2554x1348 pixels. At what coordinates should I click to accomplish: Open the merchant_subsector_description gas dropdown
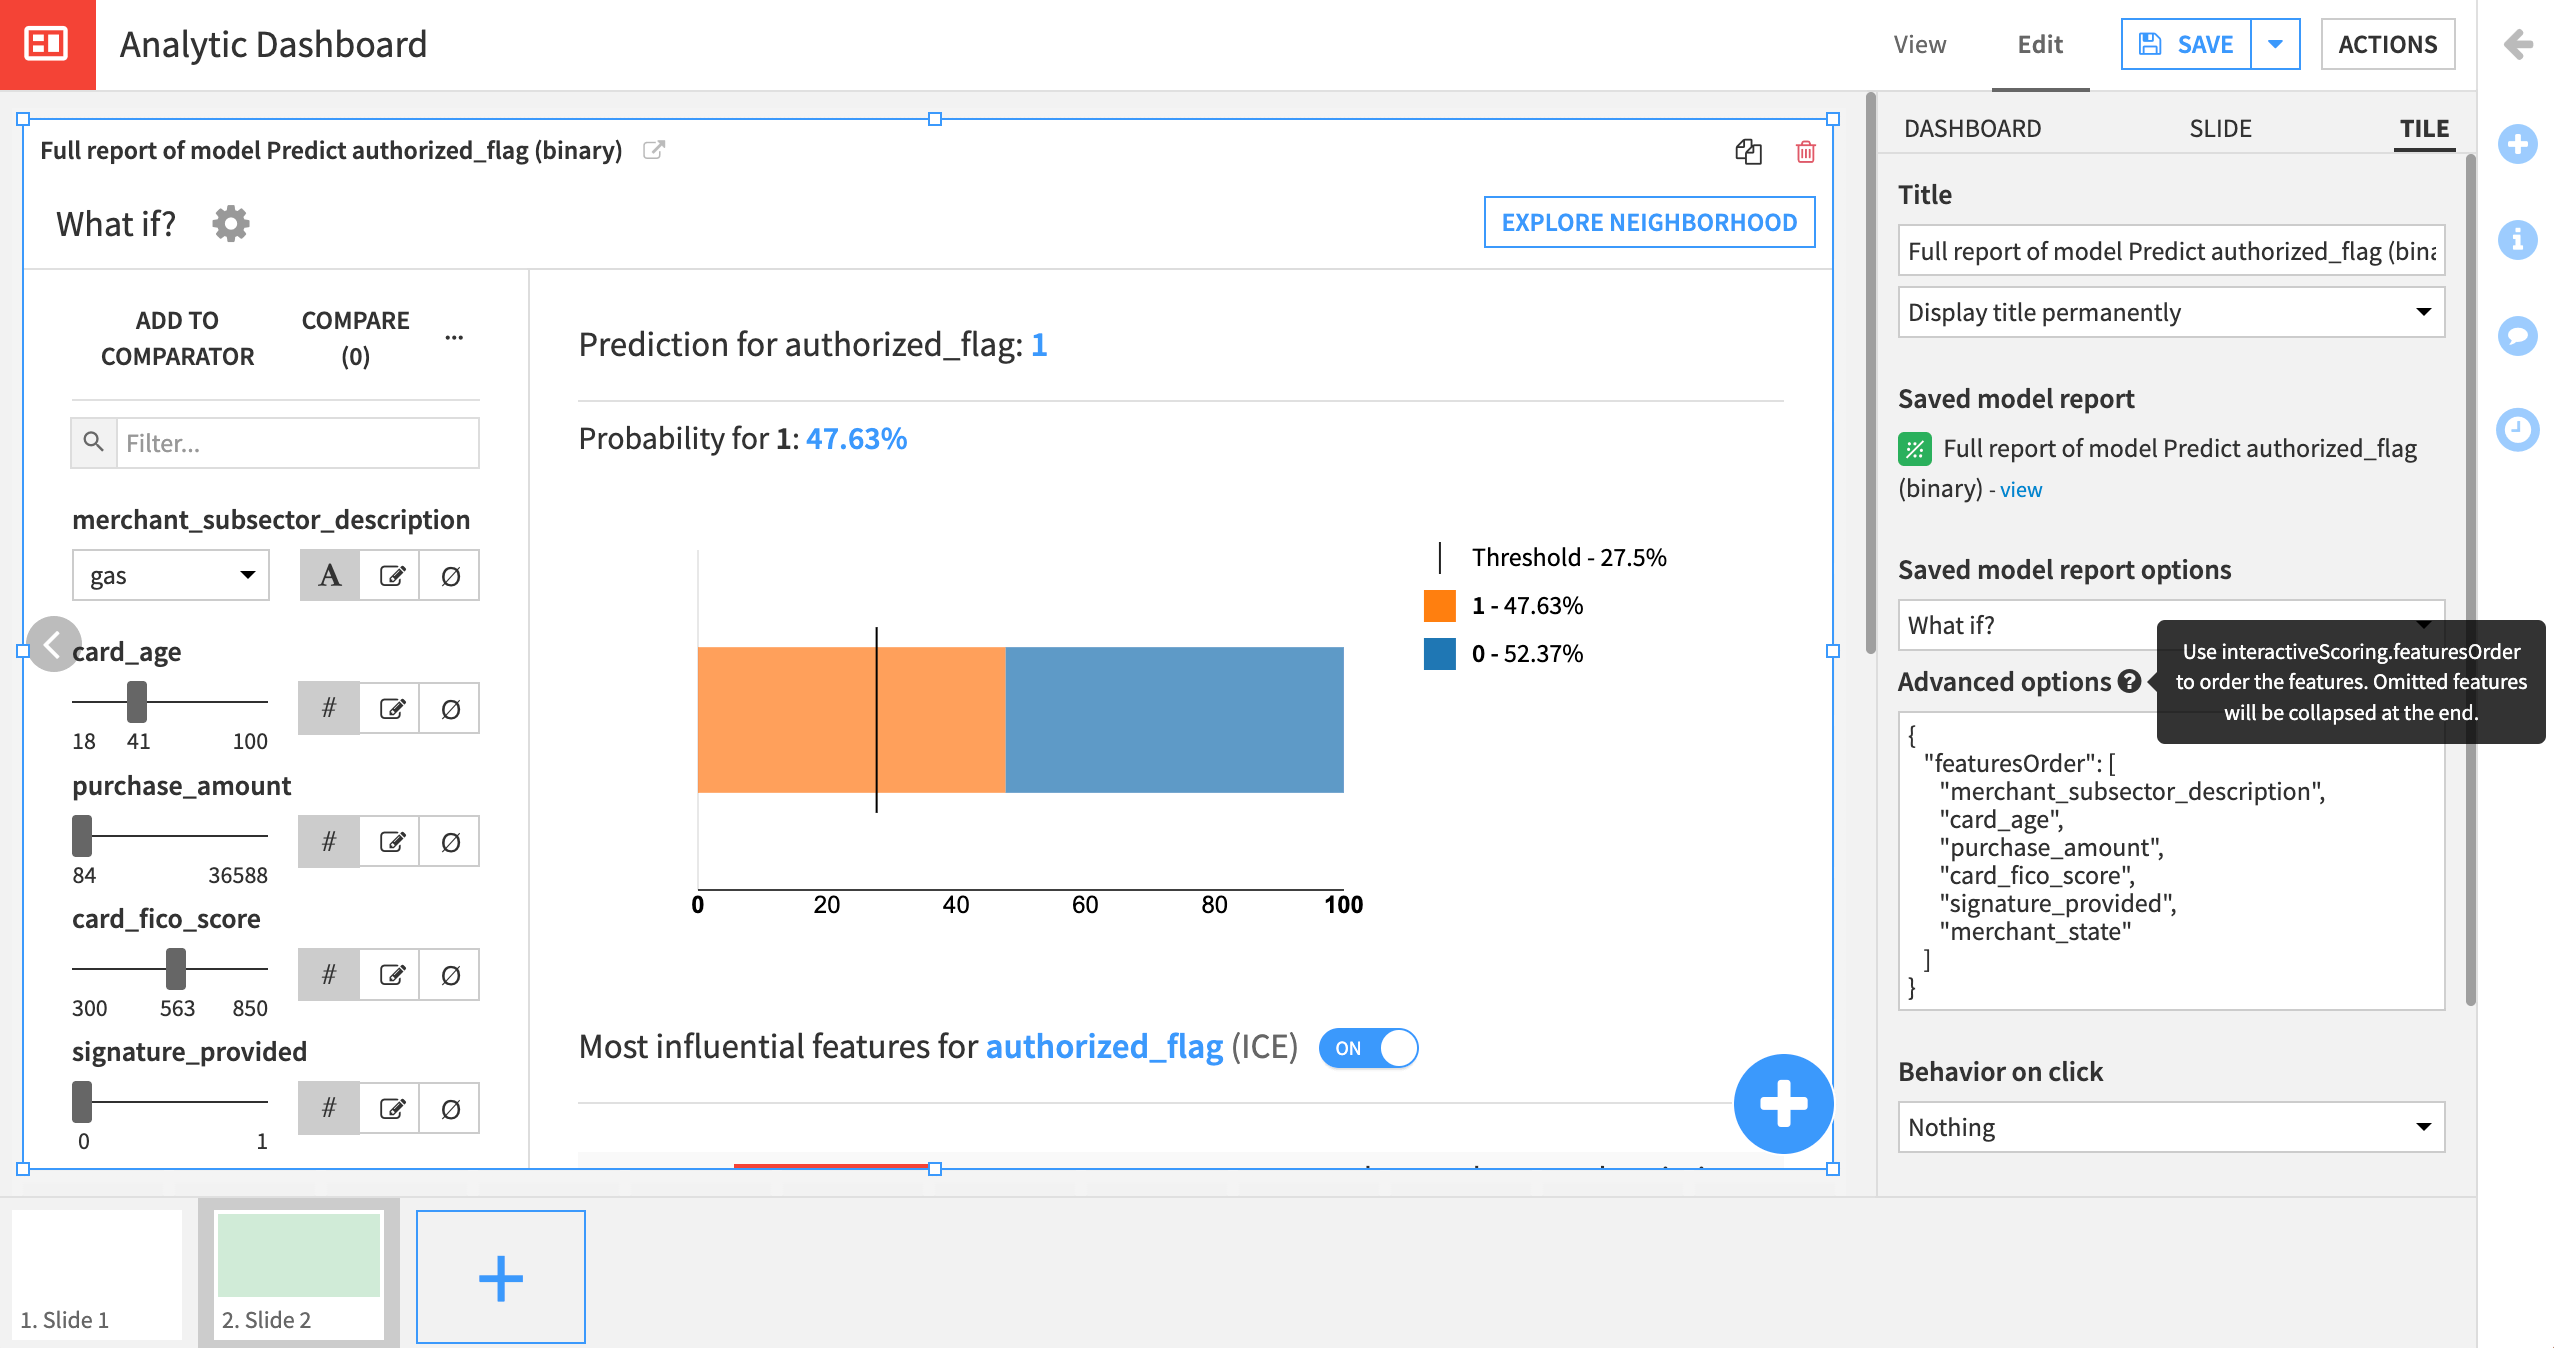(171, 576)
